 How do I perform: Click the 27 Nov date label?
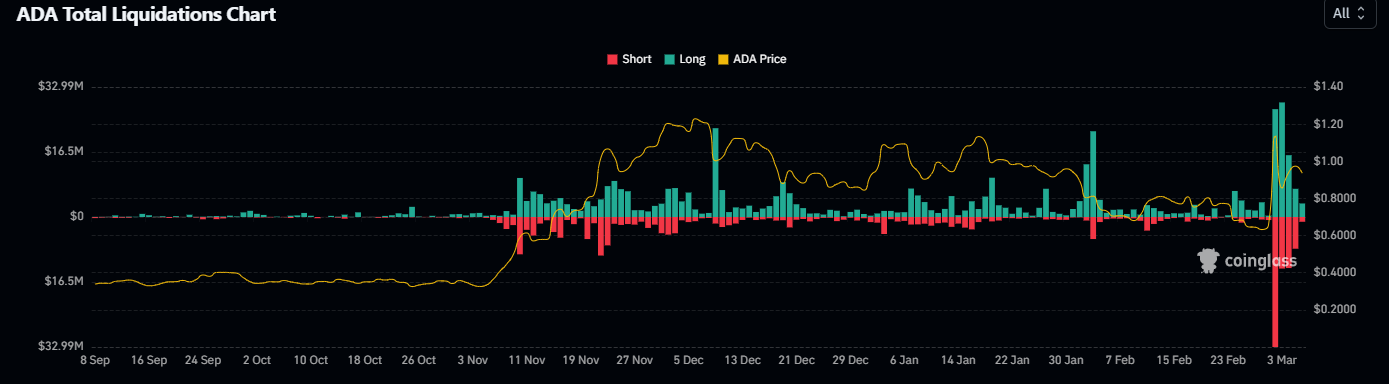point(635,359)
